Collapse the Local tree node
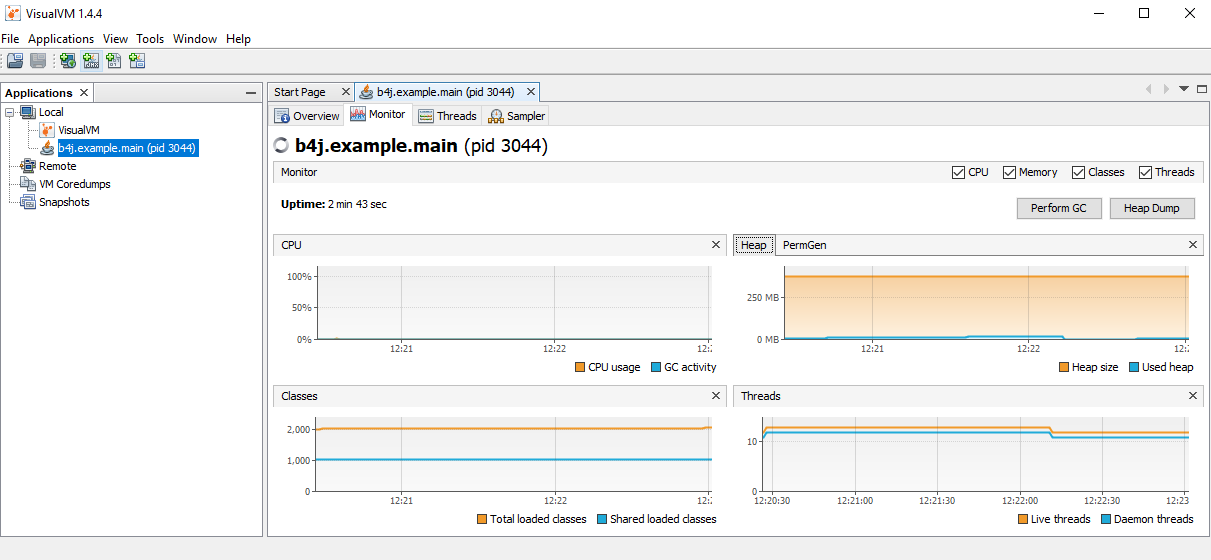This screenshot has height=560, width=1211. [10, 112]
